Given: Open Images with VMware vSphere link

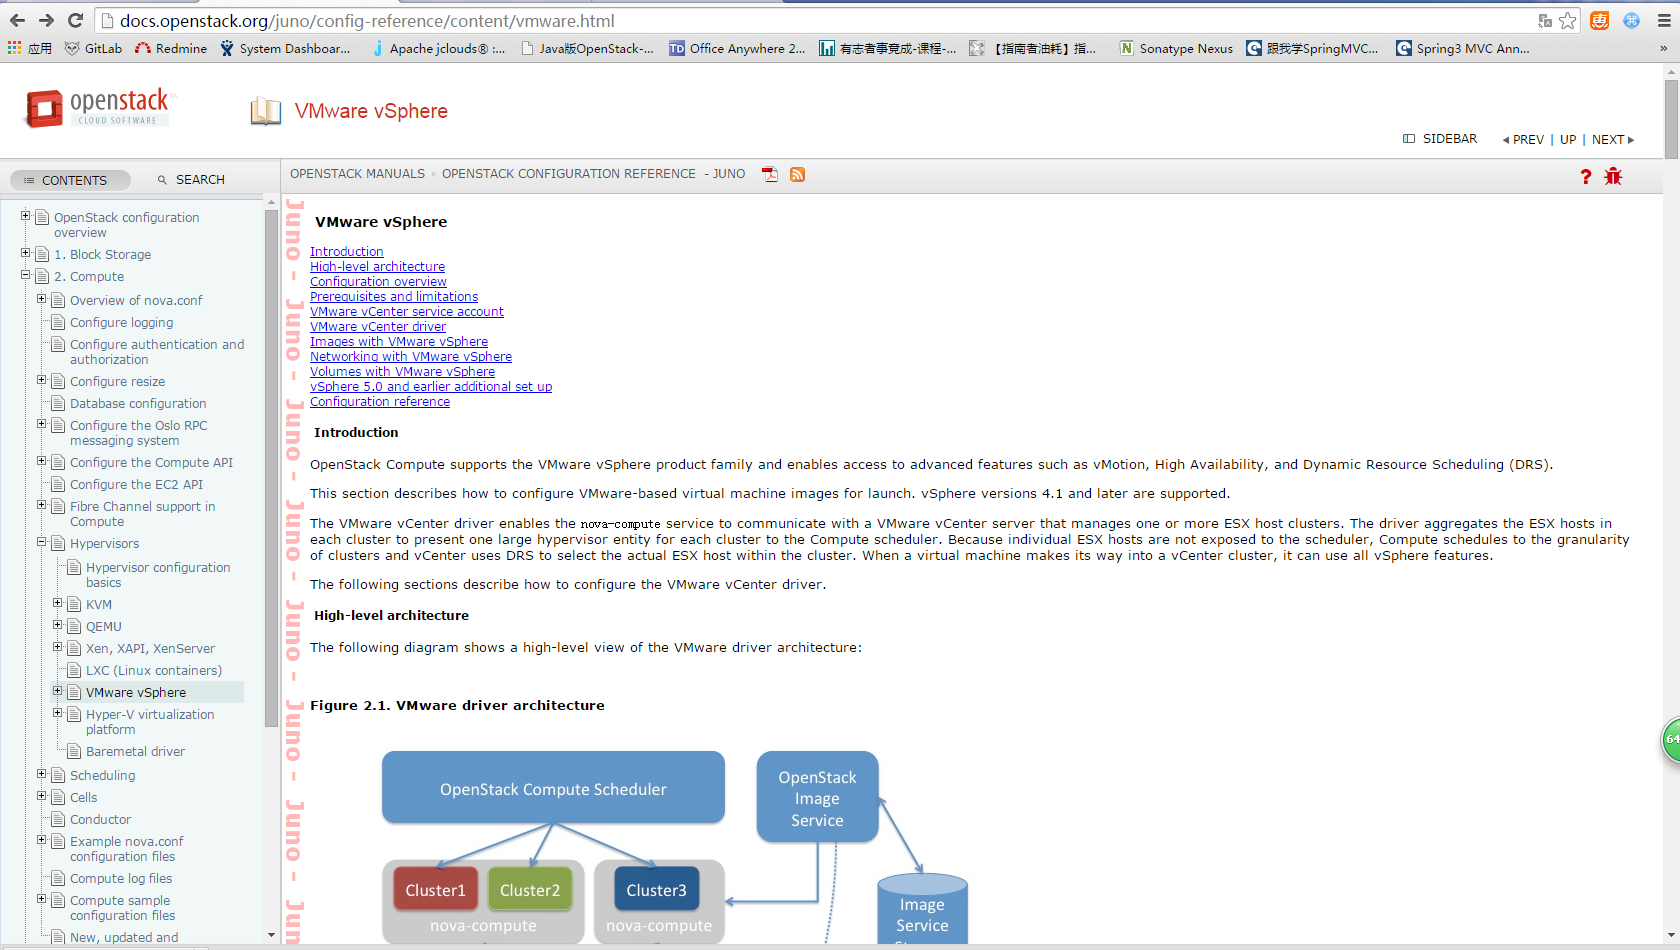Looking at the screenshot, I should pos(399,342).
